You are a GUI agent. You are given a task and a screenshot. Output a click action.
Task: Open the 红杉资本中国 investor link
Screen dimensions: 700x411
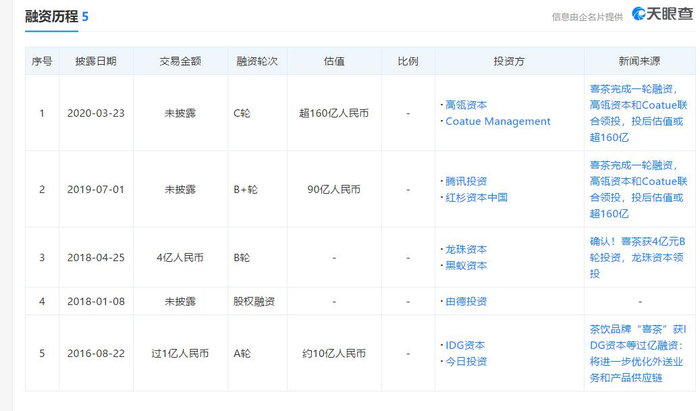click(476, 197)
